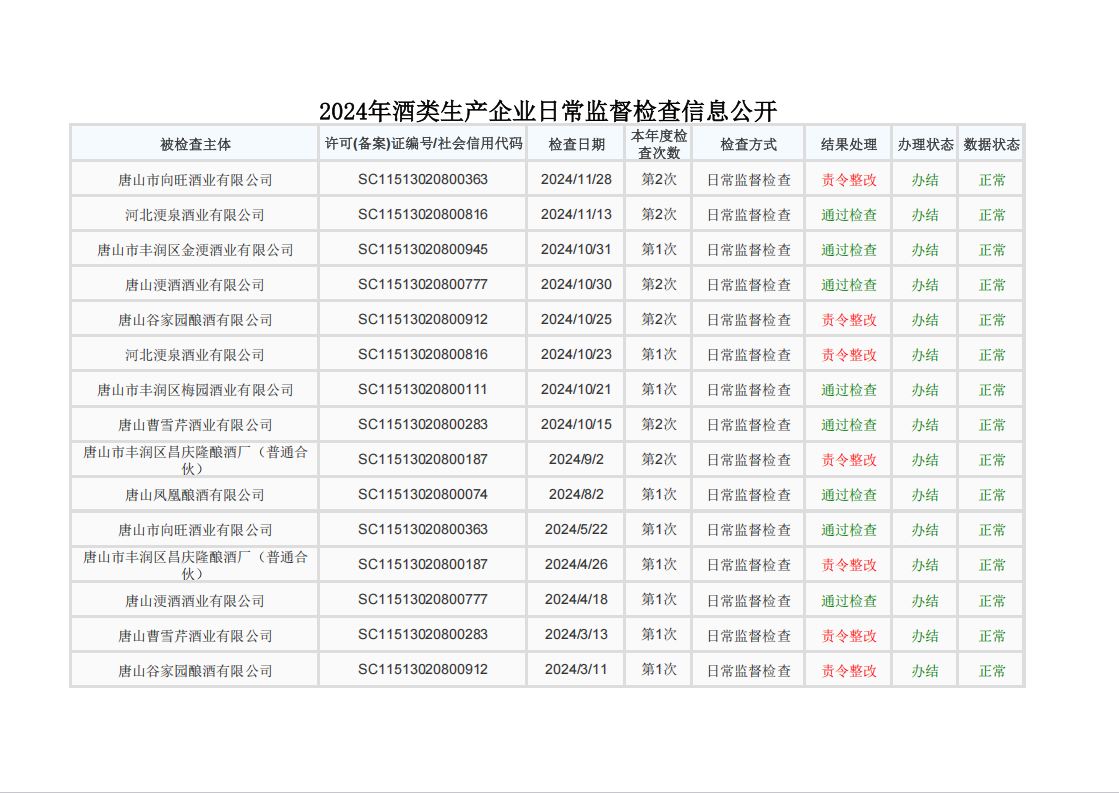The height and width of the screenshot is (793, 1119).
Task: Click 唐山市丰润区金浭酒业有限公司 company name
Action: coord(195,250)
